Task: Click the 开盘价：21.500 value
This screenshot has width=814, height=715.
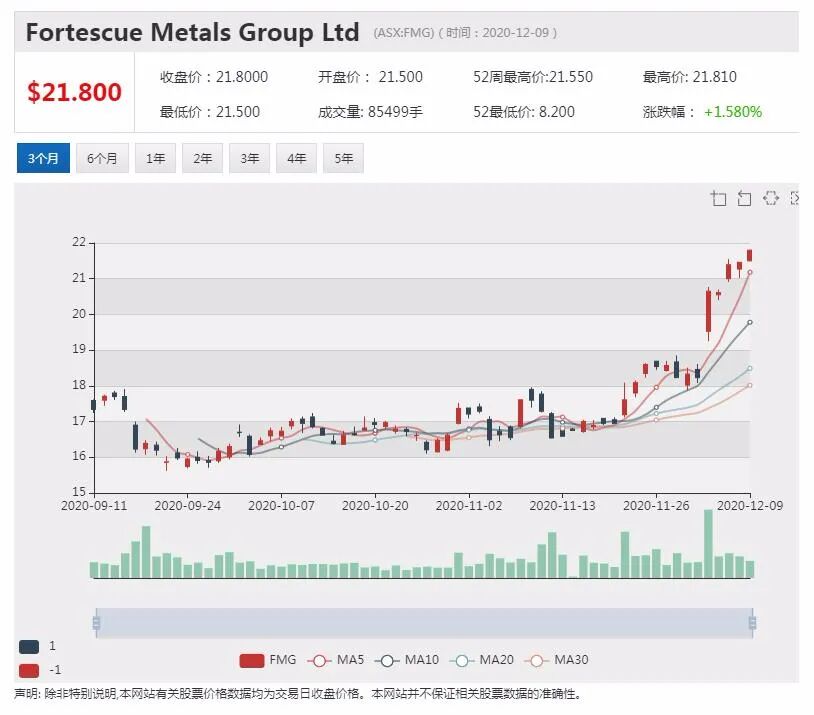Action: (370, 77)
